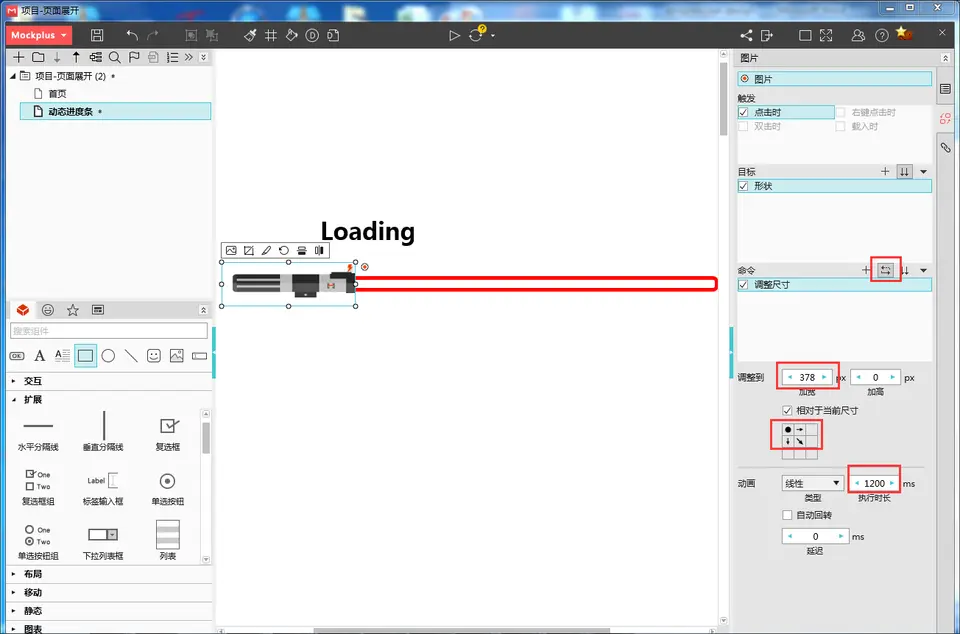The width and height of the screenshot is (960, 634).
Task: Open the numbered list icon in project panel
Action: (x=172, y=57)
